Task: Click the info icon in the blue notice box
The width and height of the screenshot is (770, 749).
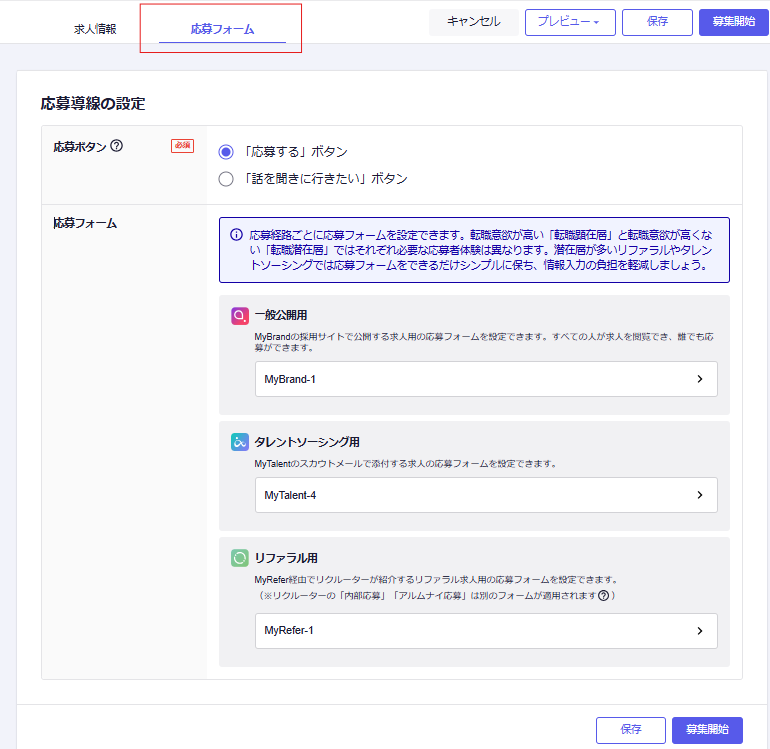Action: [x=237, y=235]
